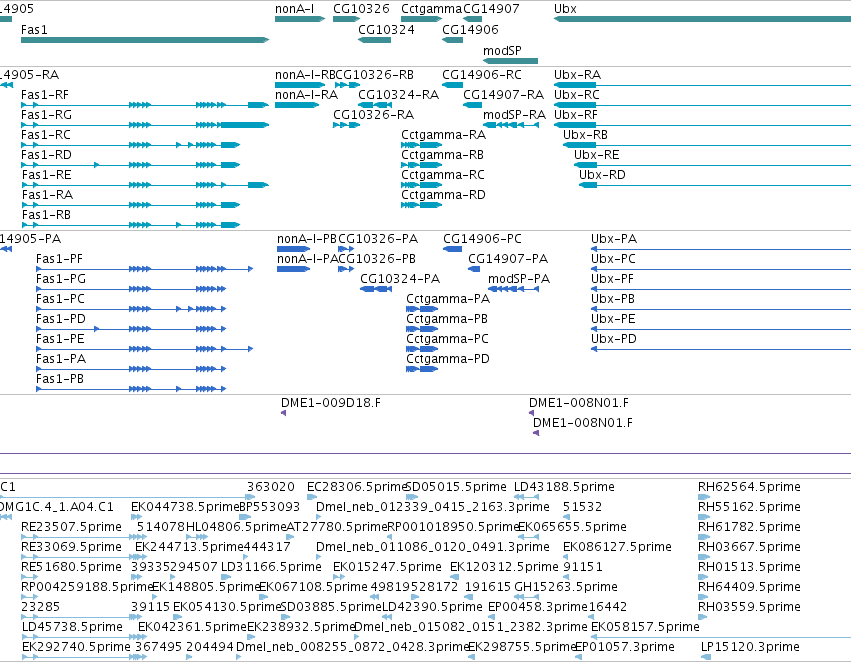Open transcript modSP-RA

click(x=511, y=125)
